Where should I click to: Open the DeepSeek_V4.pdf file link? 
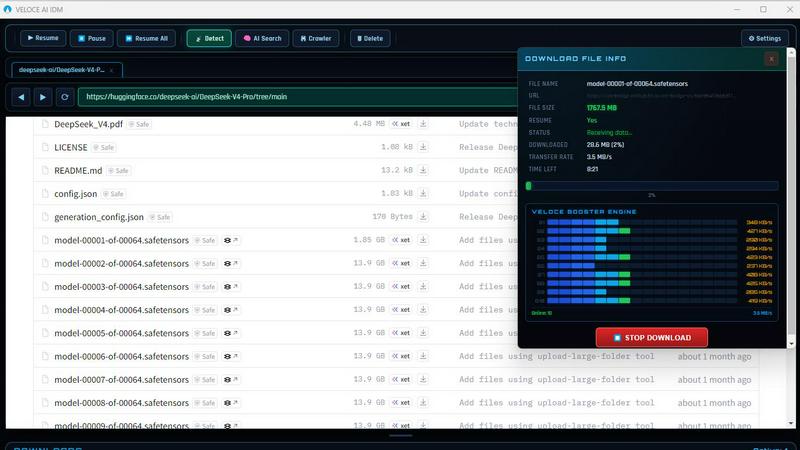click(88, 124)
